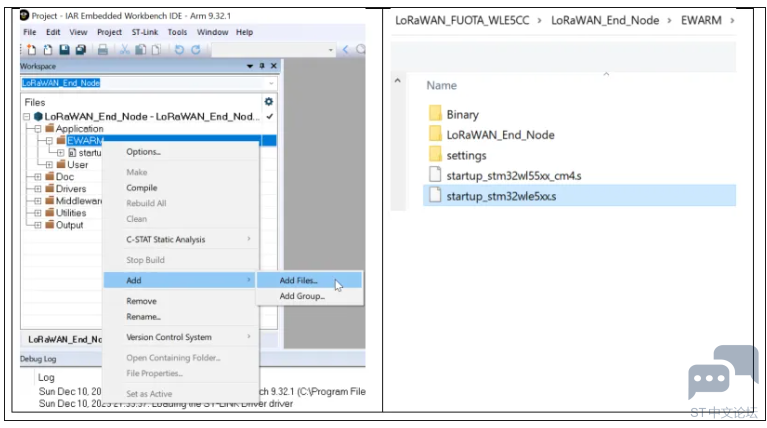Close the Workspace panel
Screen dimensions: 767x428
pos(273,66)
